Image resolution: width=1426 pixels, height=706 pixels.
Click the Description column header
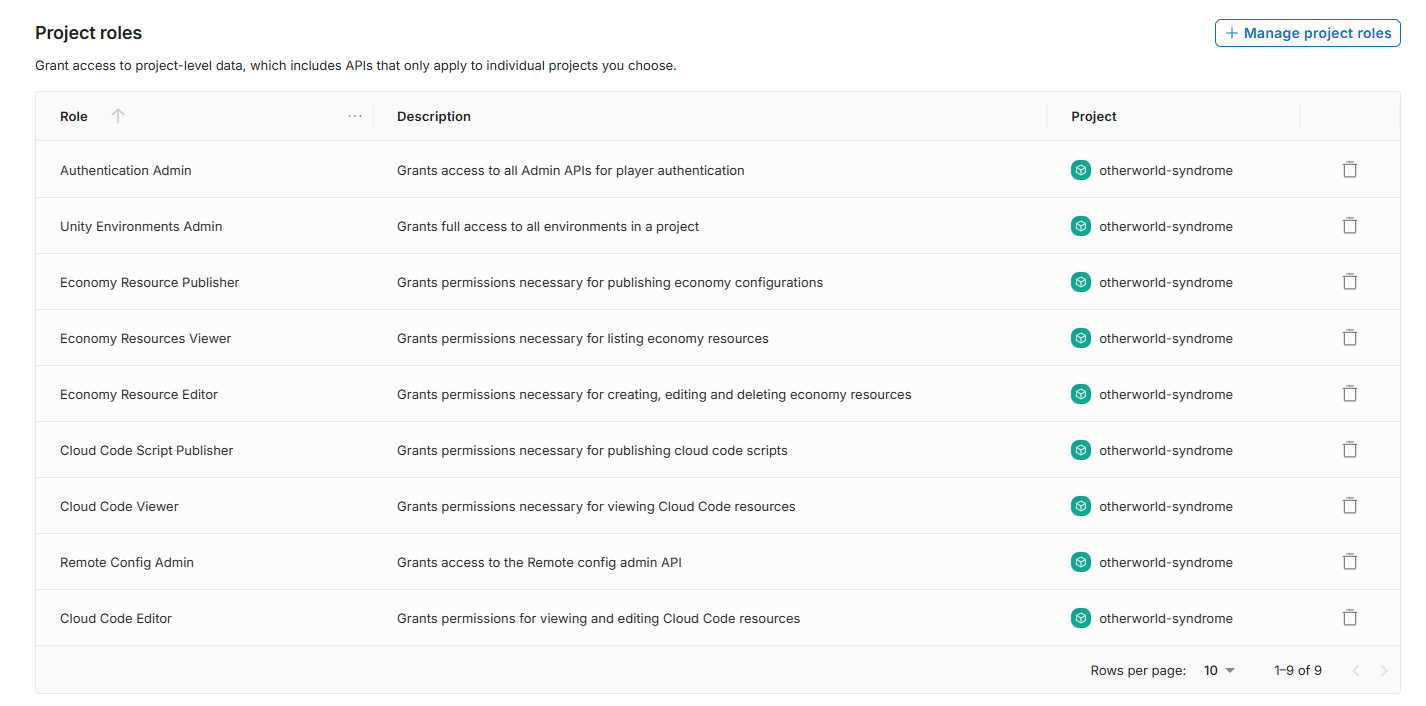click(434, 116)
